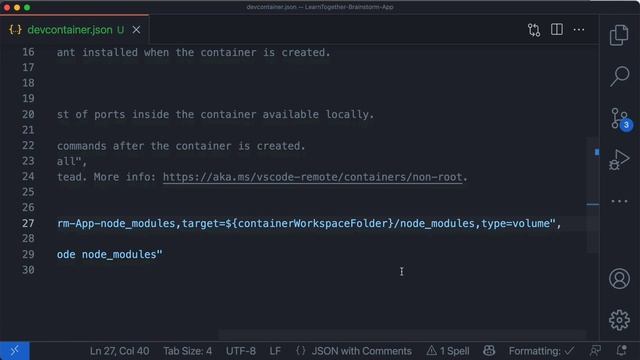Split the editor to the right
Image resolution: width=640 pixels, height=360 pixels.
point(557,29)
